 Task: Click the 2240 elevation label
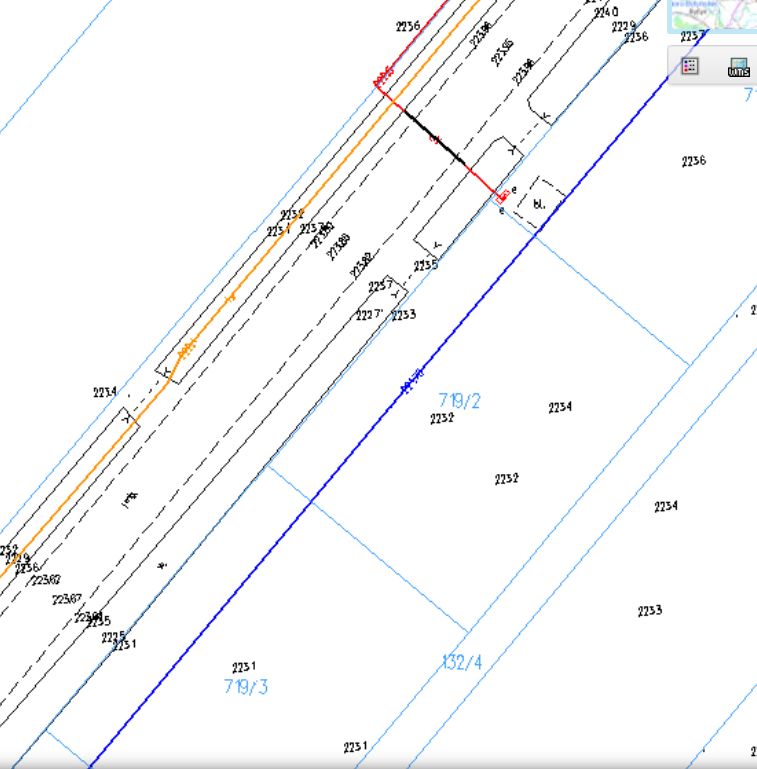pos(606,12)
